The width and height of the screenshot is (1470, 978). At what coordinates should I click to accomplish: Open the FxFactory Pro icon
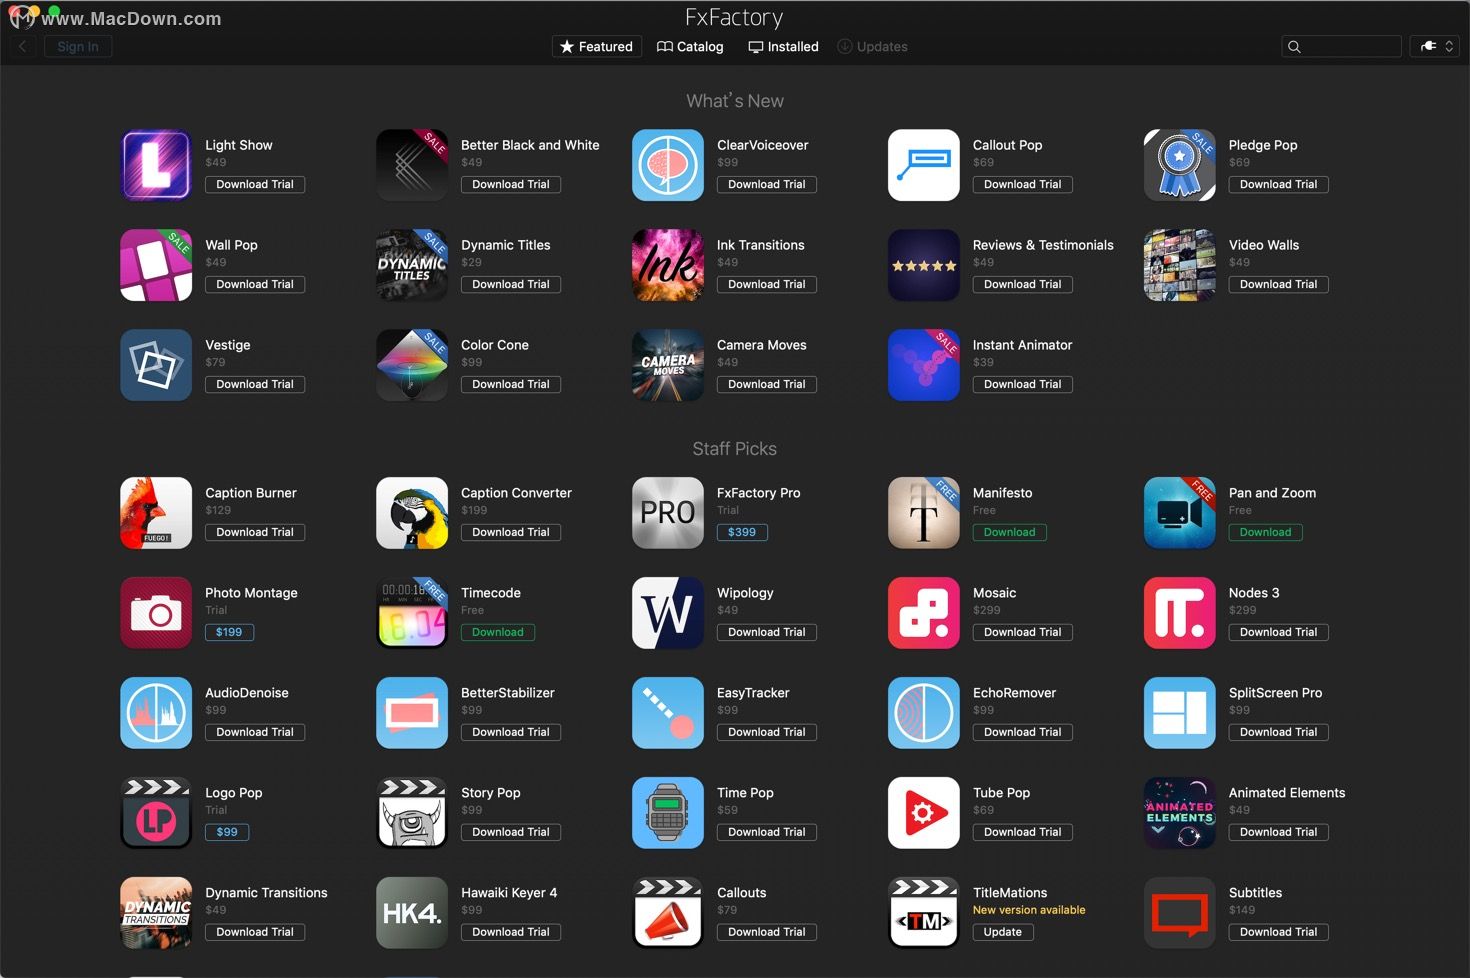coord(668,513)
